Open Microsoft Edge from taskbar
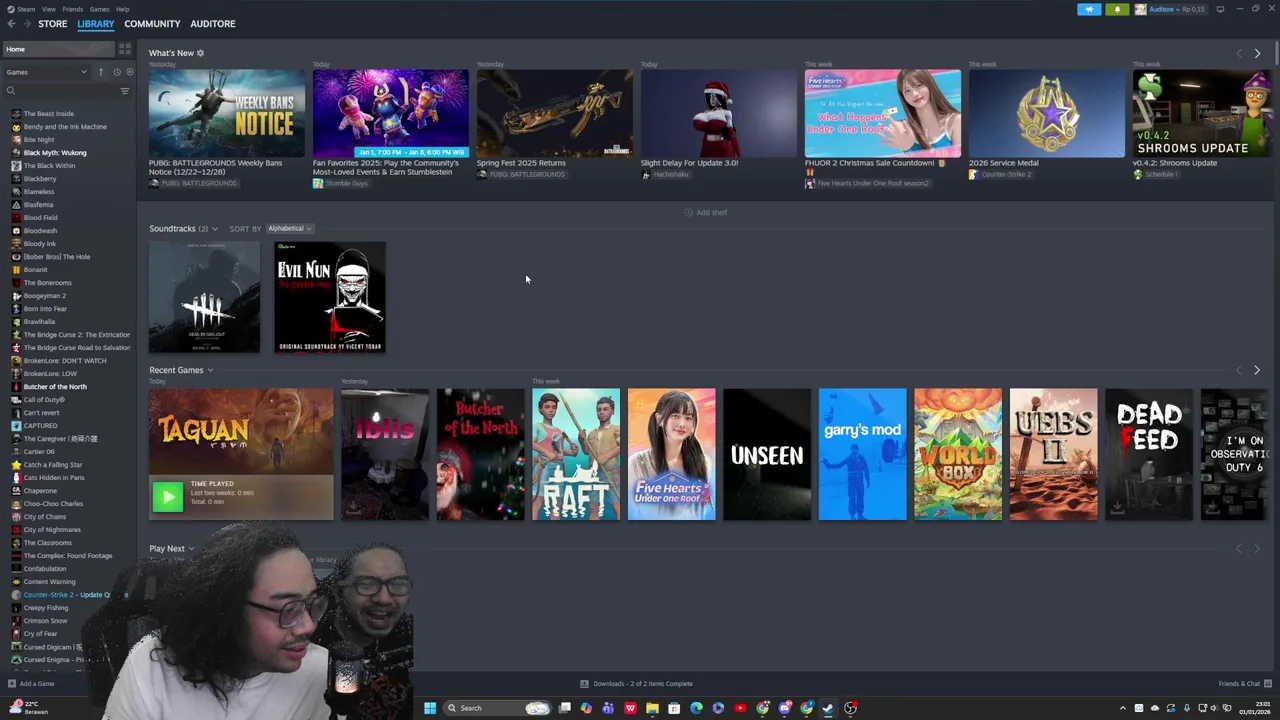The image size is (1280, 720). pyautogui.click(x=696, y=708)
